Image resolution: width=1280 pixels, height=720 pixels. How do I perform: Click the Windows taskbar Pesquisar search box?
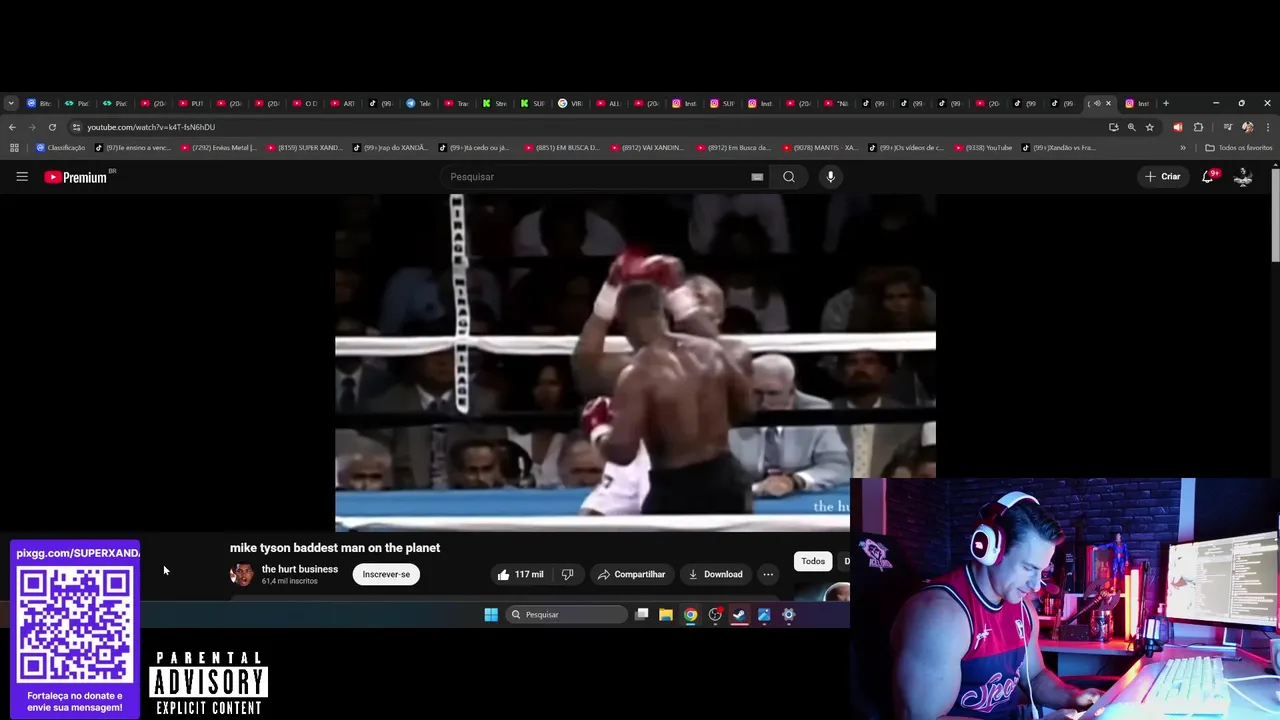coord(566,615)
